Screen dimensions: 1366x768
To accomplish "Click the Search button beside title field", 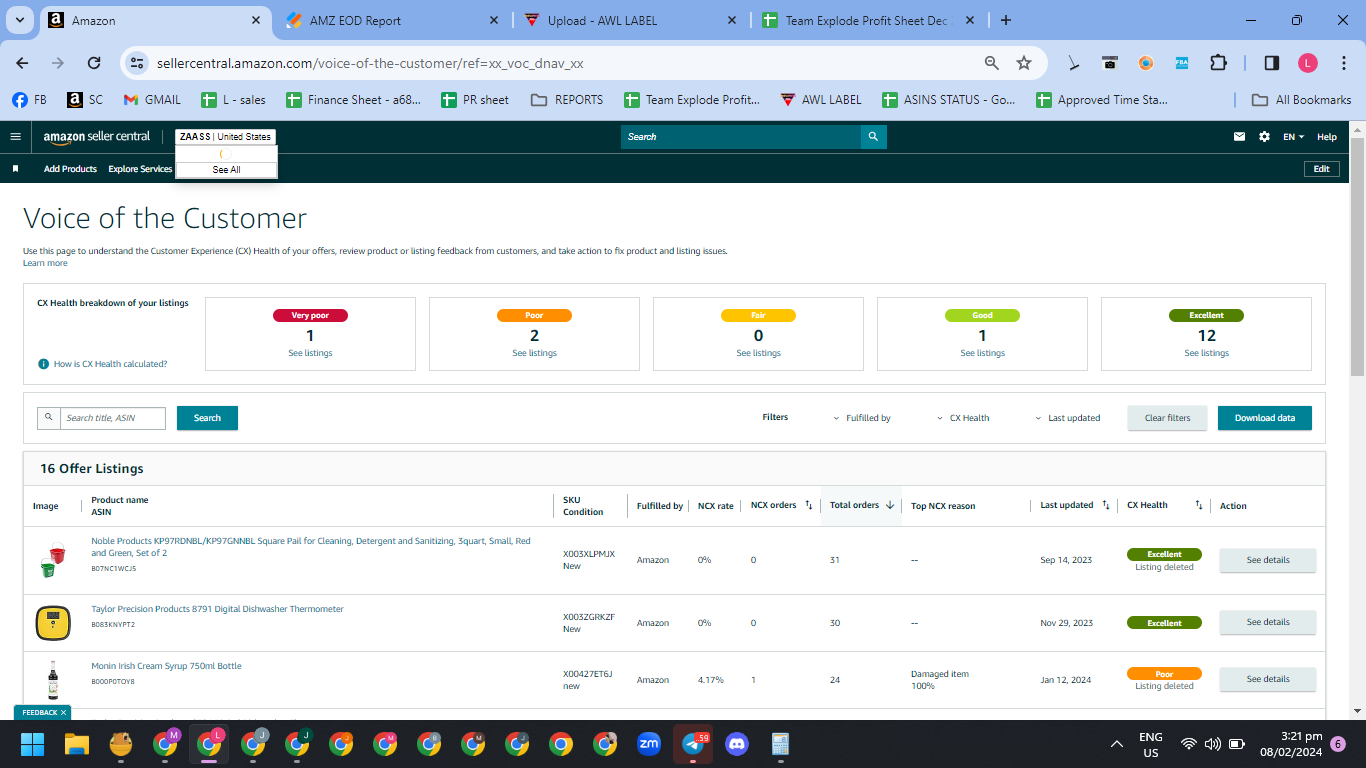I will 207,418.
